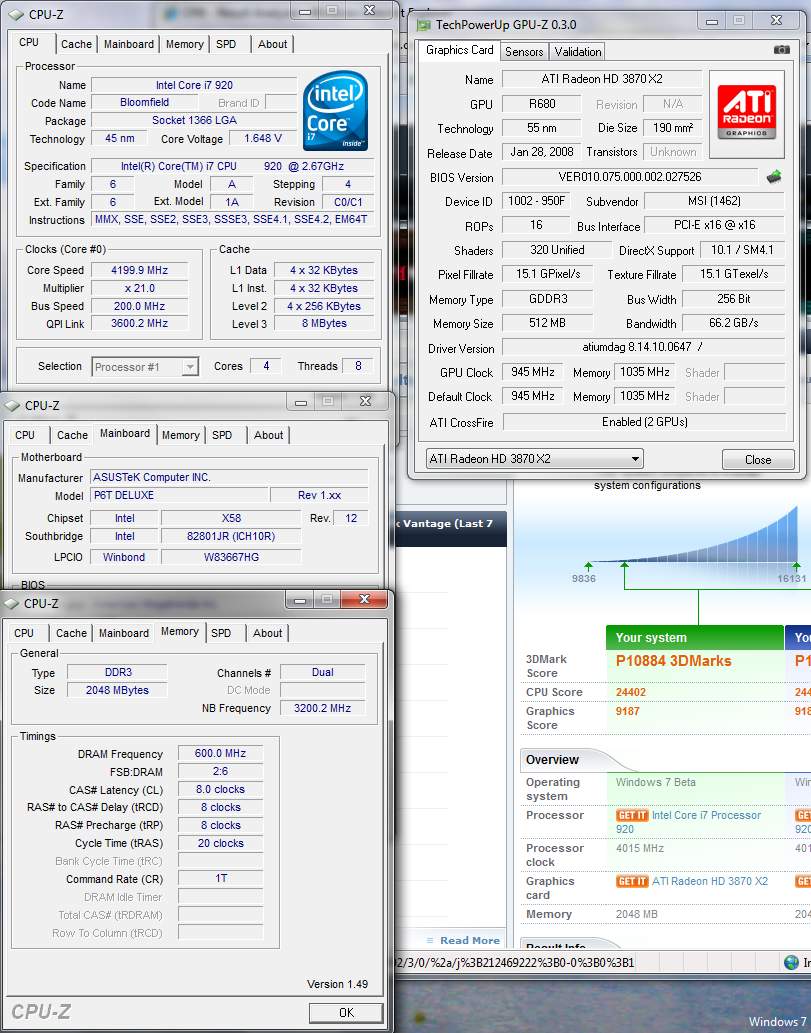Viewport: 811px width, 1033px height.
Task: Click the P10884 3DMarks score text
Action: 673,661
